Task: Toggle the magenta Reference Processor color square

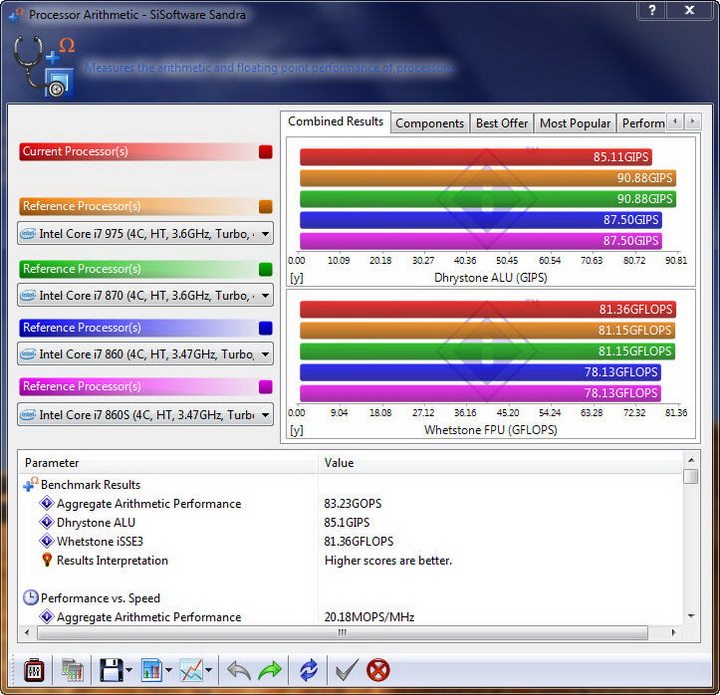Action: (265, 387)
